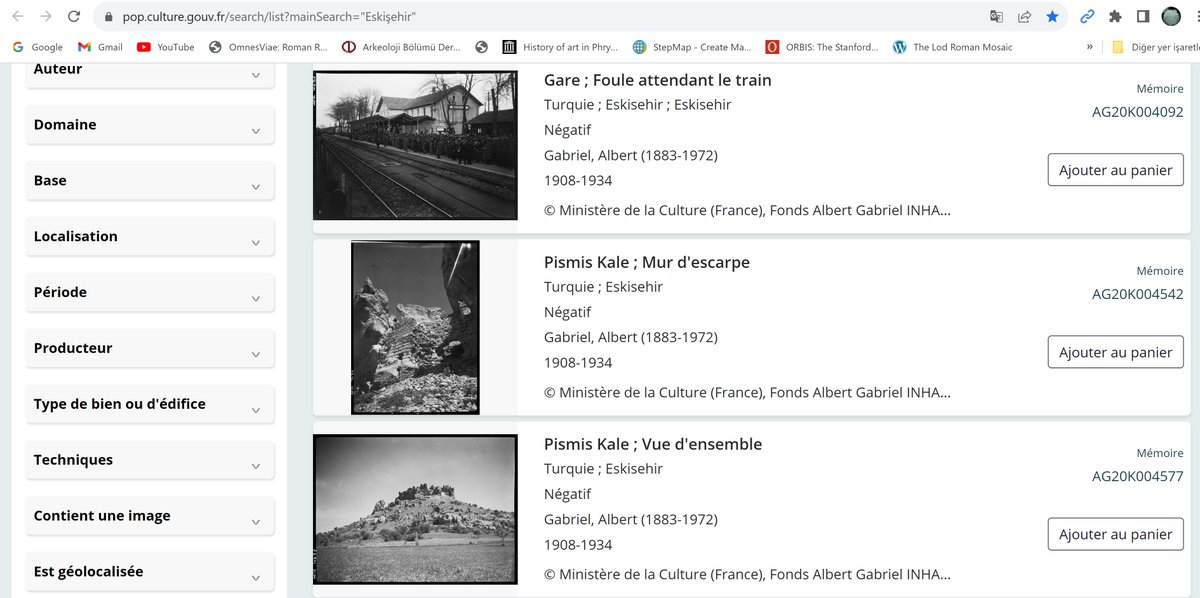The height and width of the screenshot is (598, 1200).
Task: Expand the Période filter
Action: (150, 293)
